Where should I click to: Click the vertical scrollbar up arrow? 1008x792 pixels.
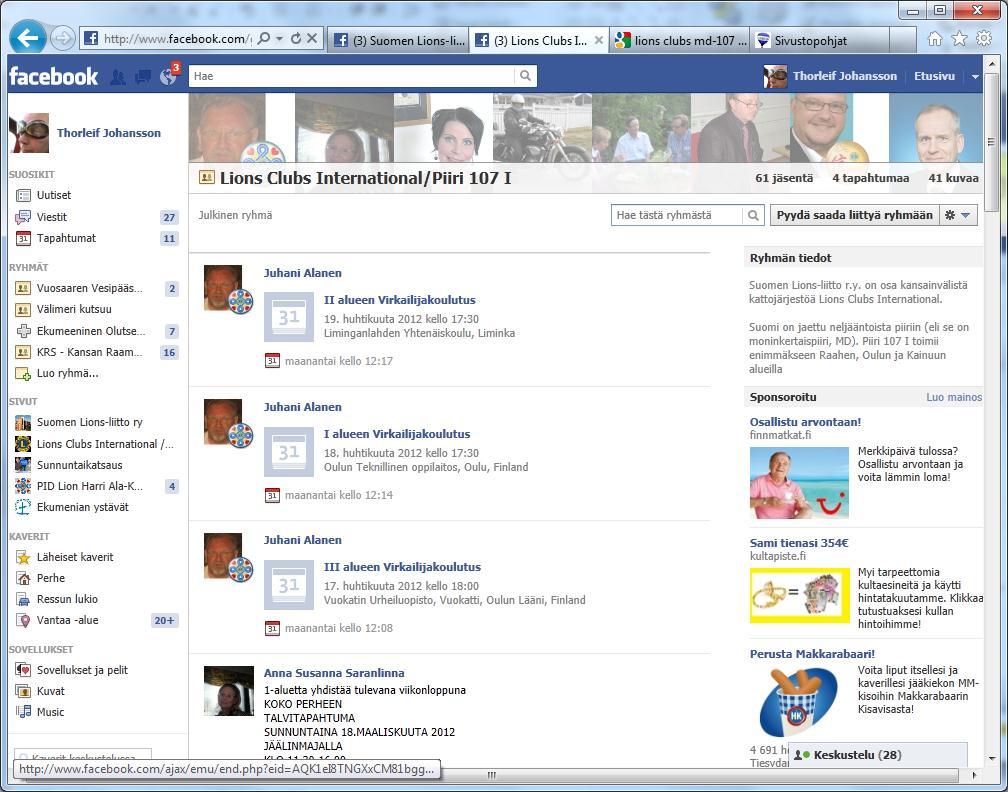pos(991,65)
